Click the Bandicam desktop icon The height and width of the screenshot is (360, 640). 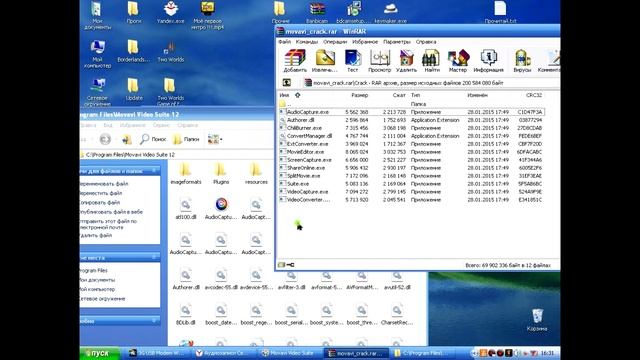click(x=317, y=12)
